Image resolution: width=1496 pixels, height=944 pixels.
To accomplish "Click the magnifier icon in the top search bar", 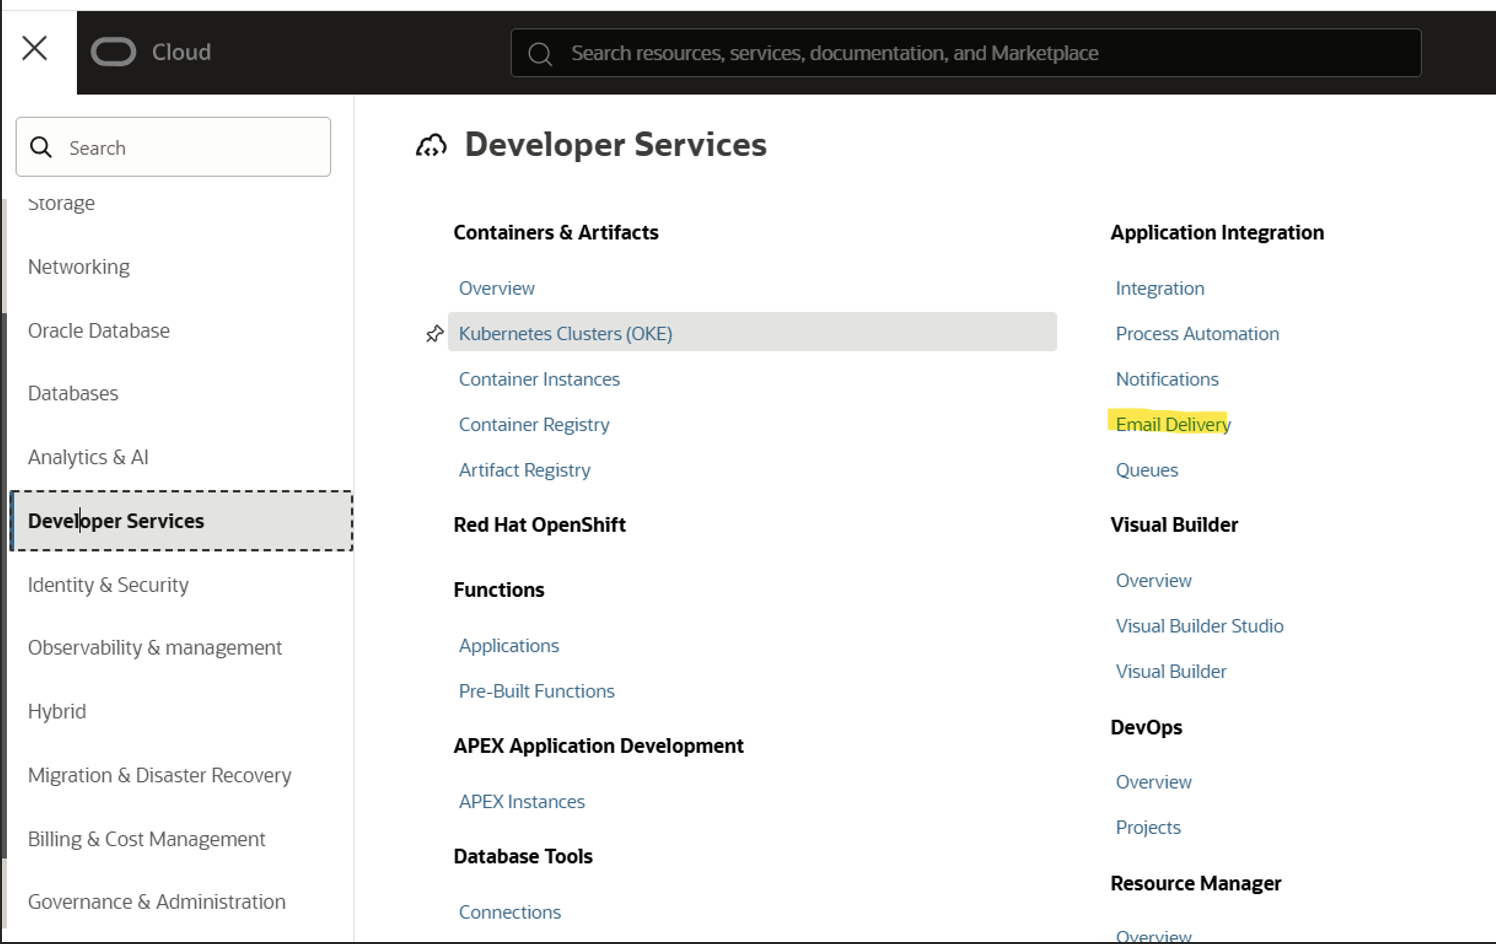I will click(540, 53).
